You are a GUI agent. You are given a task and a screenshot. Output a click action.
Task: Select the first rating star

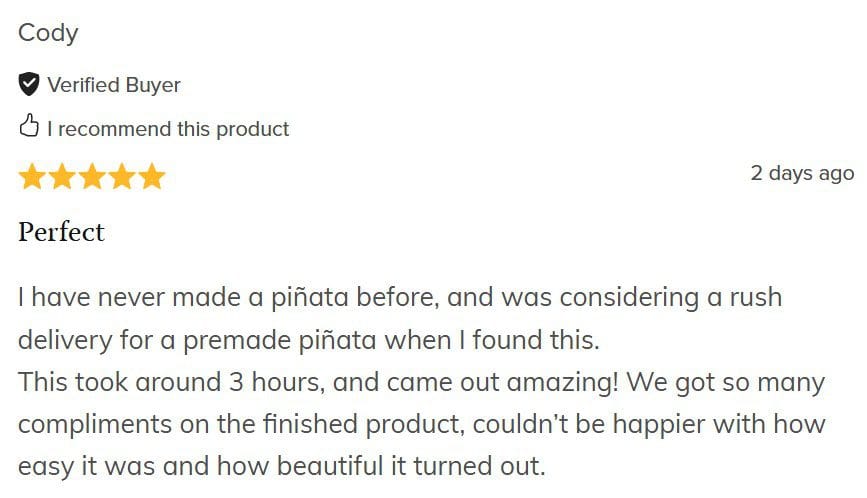[32, 177]
